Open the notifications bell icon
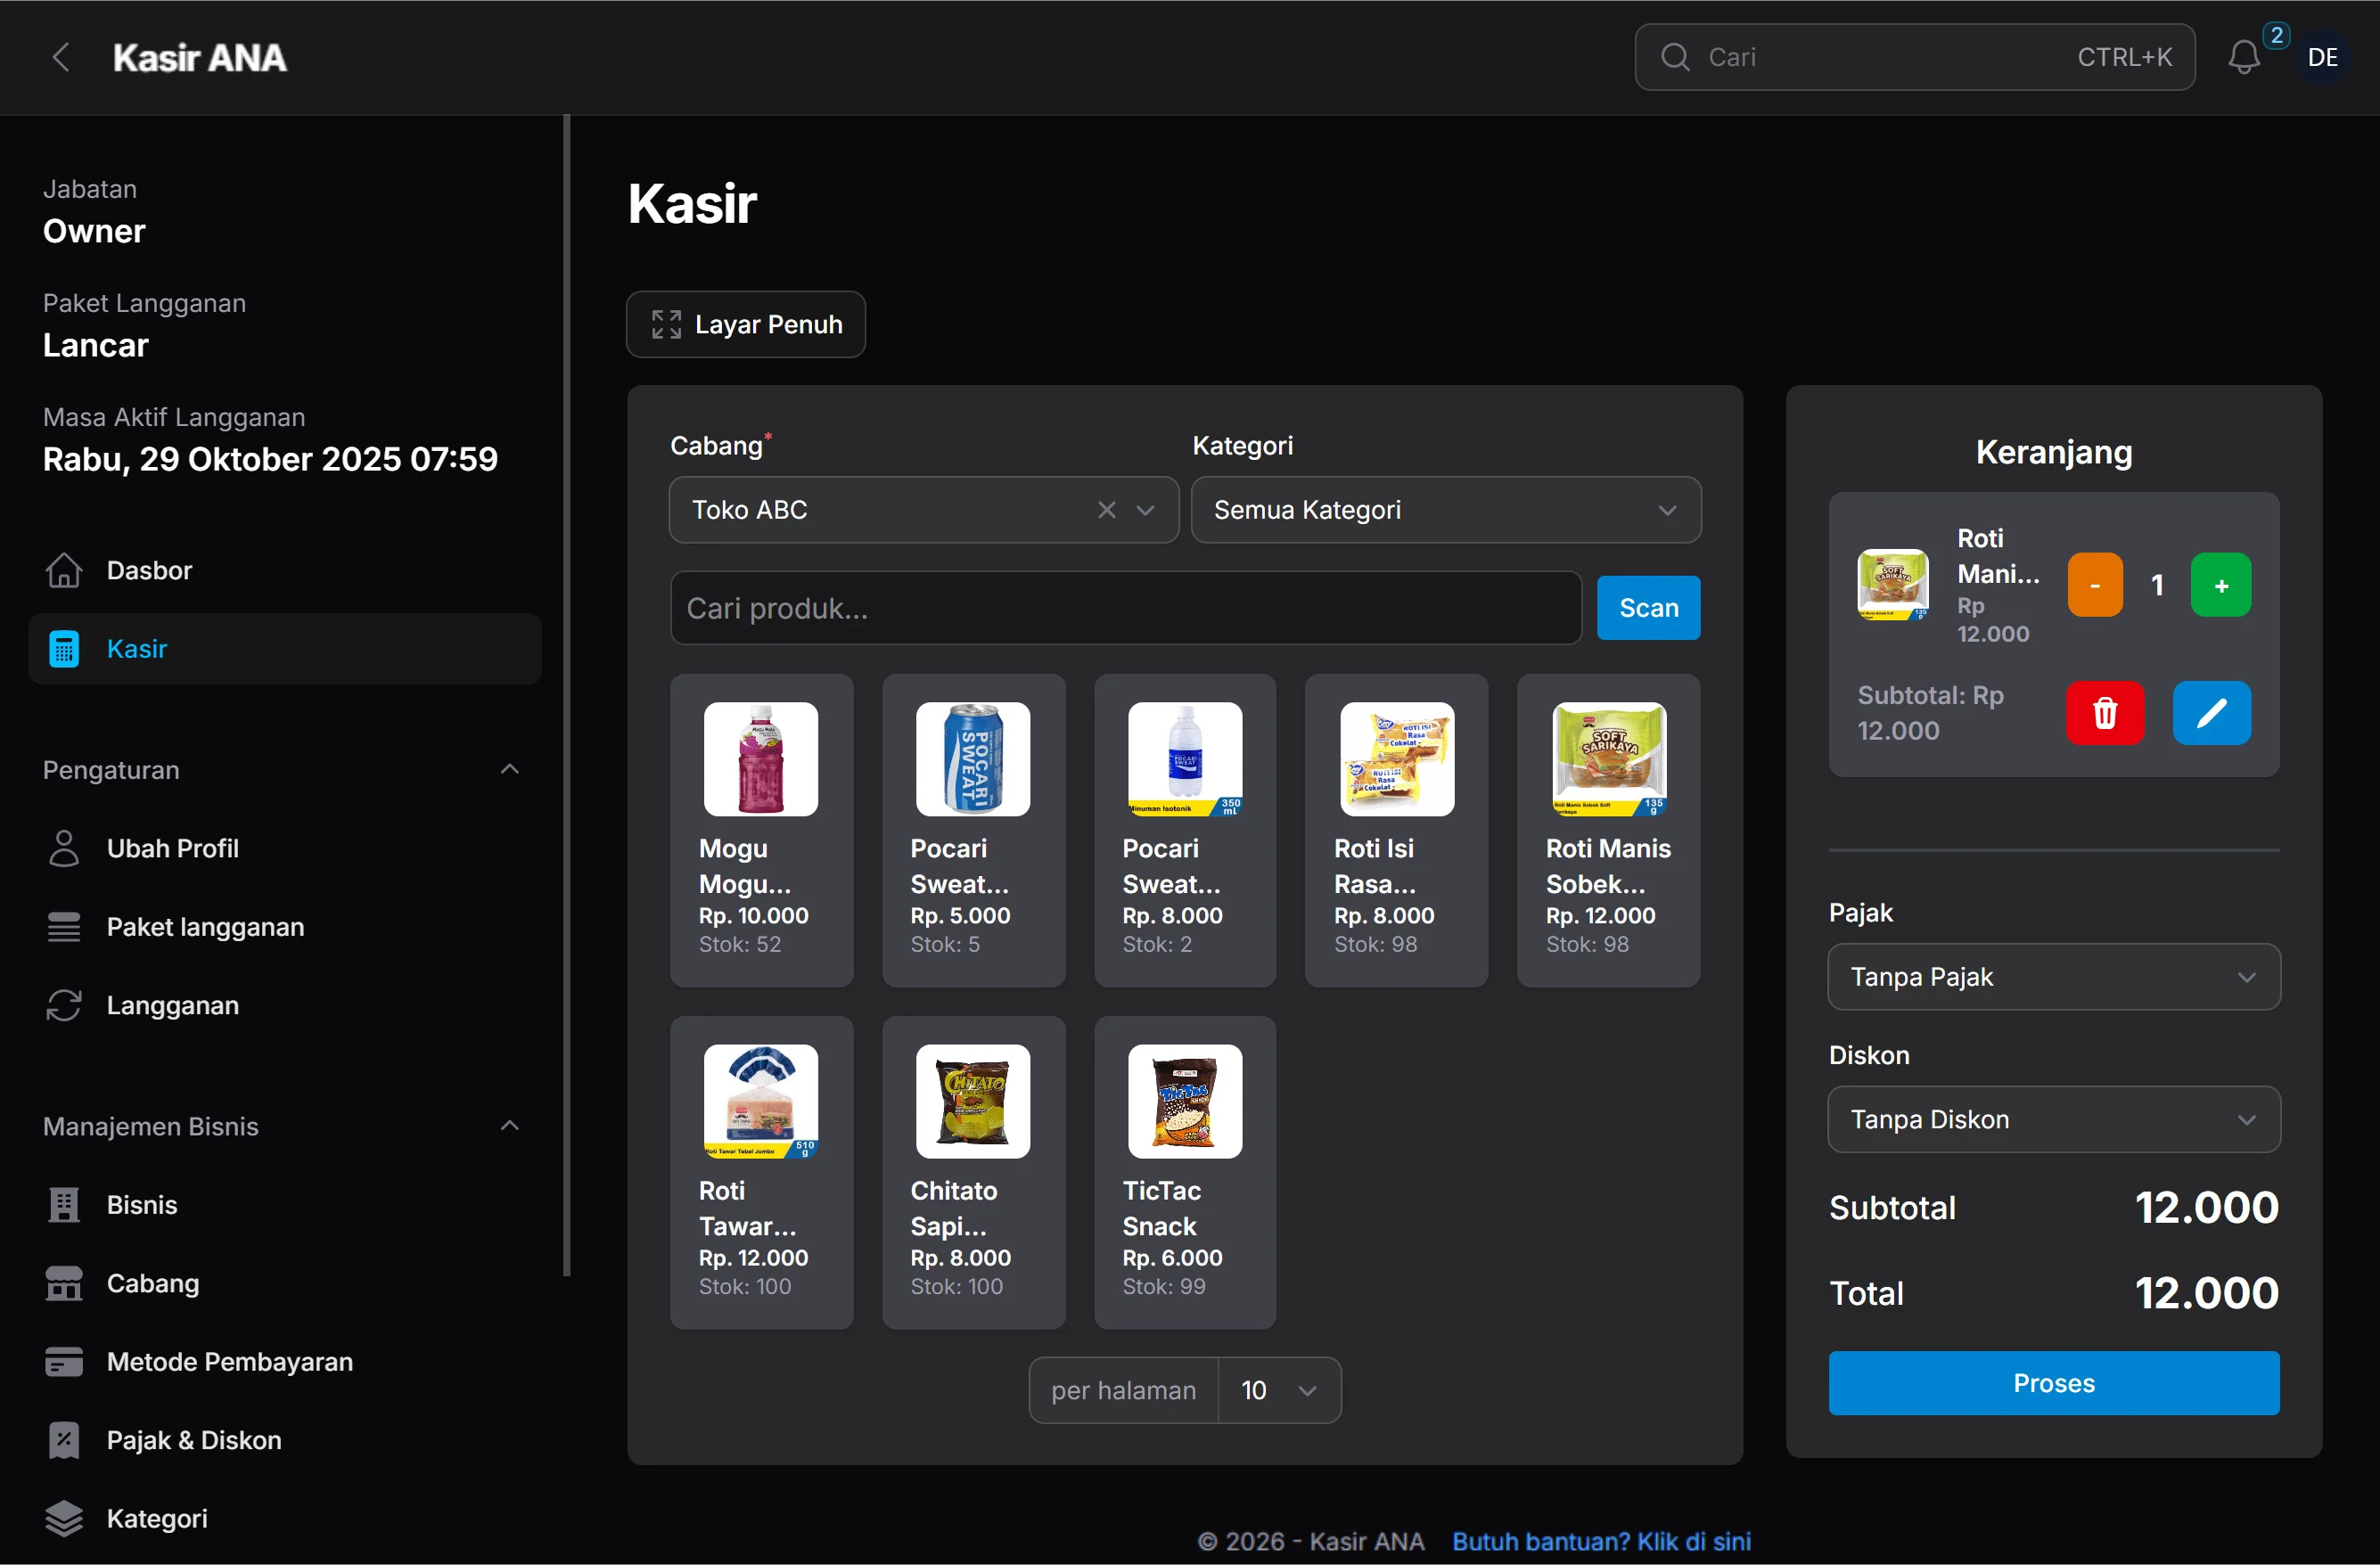 (2245, 57)
